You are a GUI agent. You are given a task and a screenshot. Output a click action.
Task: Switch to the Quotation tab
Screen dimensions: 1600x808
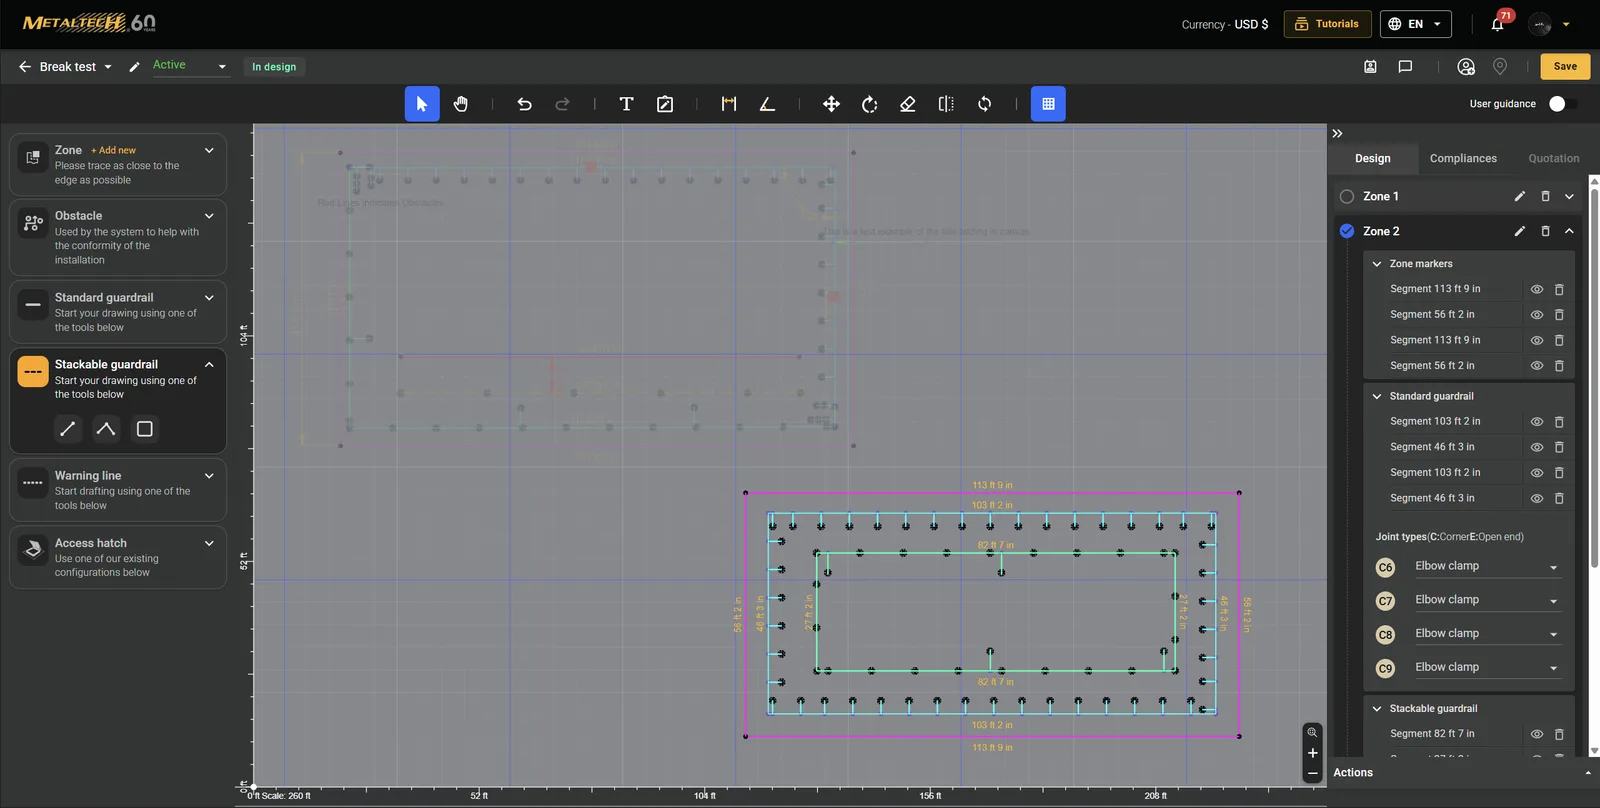[1554, 159]
